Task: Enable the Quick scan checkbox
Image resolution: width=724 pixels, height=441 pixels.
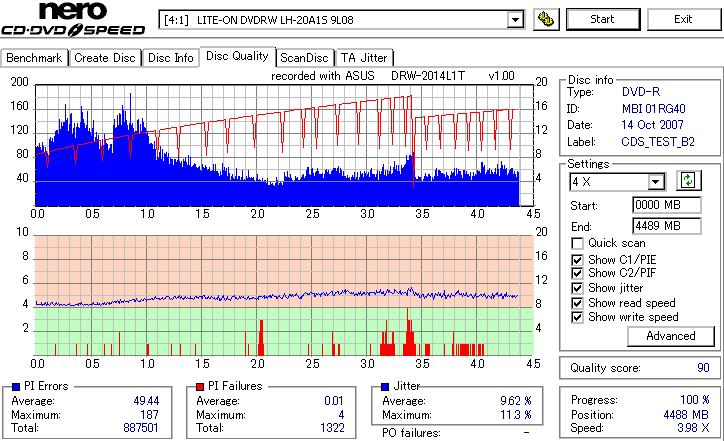Action: [577, 243]
